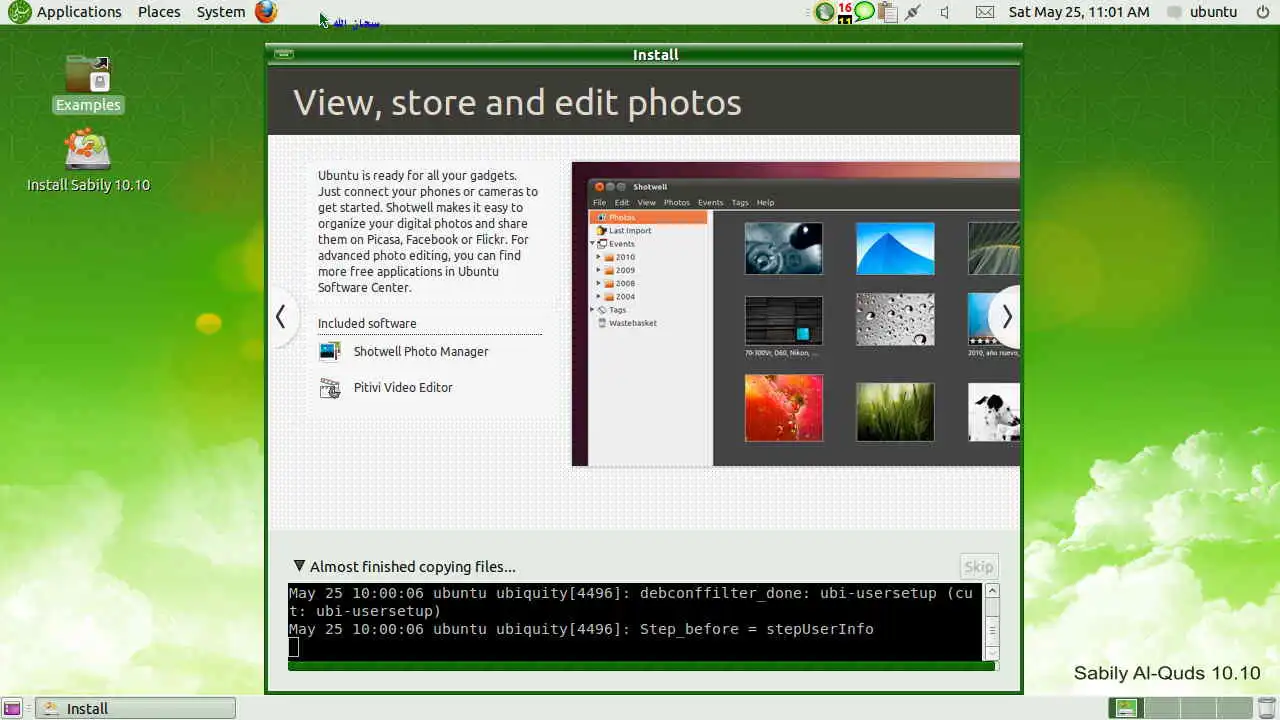1280x720 pixels.
Task: Expand the 2004 events folder
Action: coord(599,296)
